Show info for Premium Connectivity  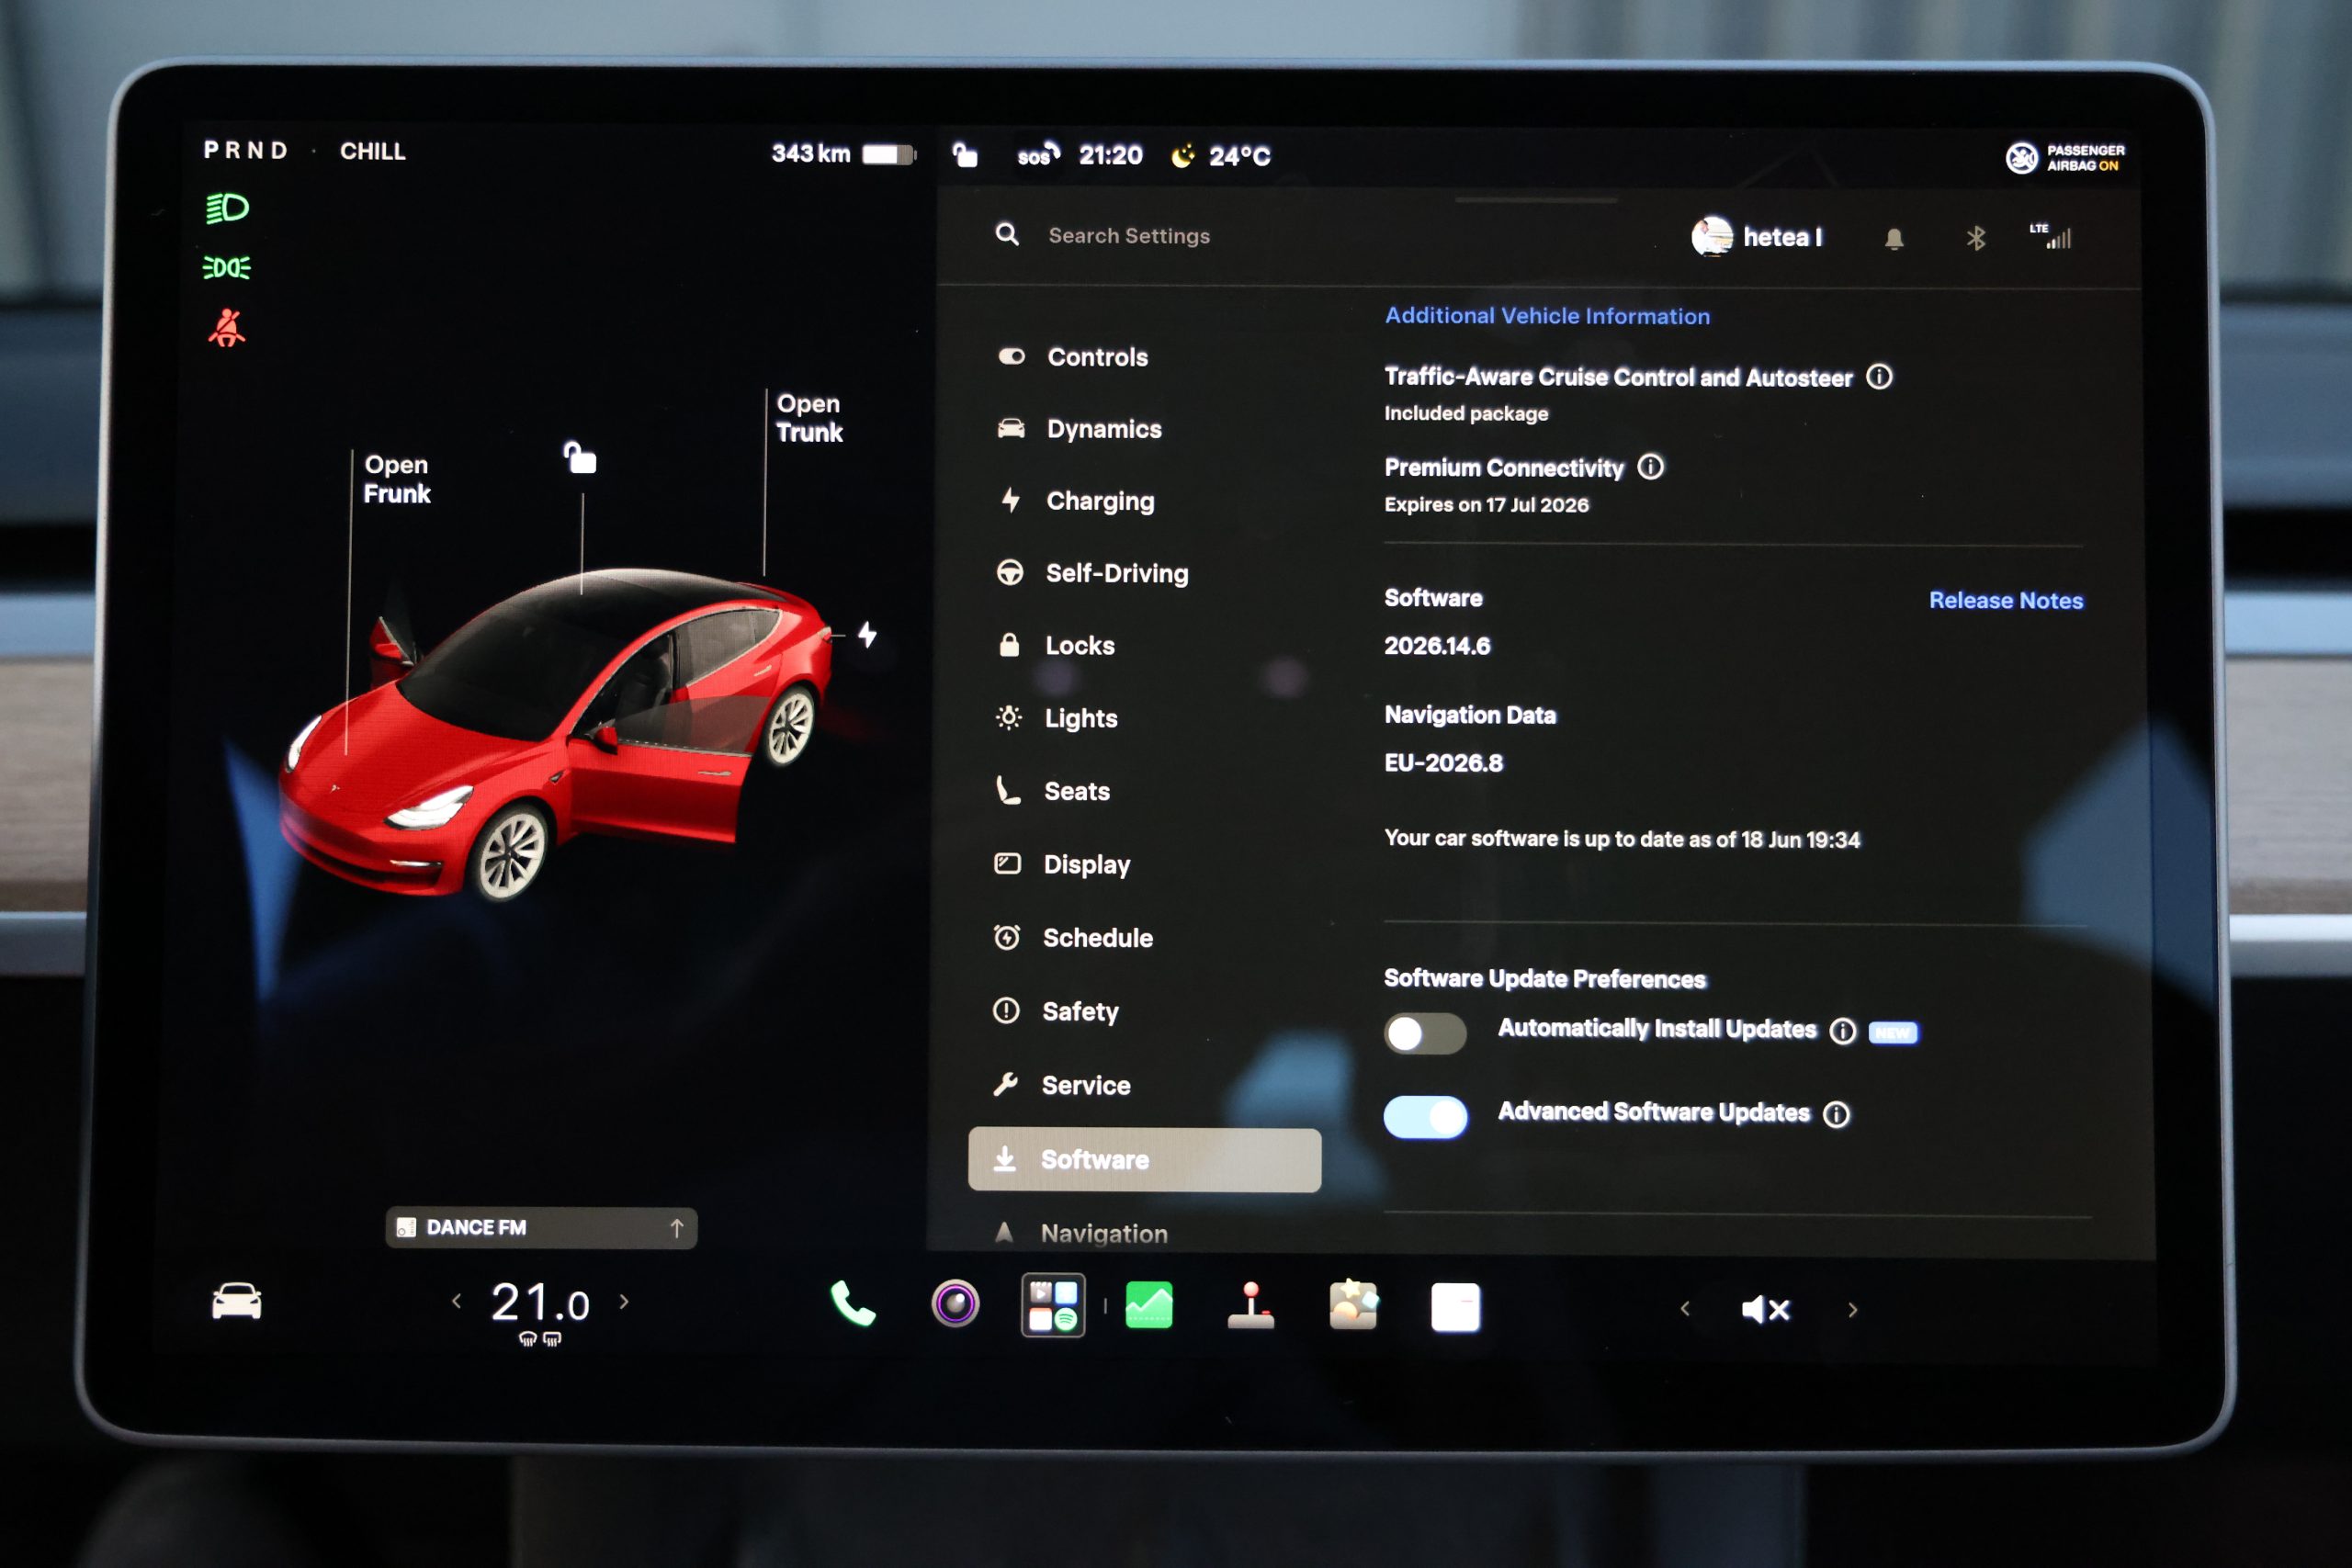pyautogui.click(x=1651, y=466)
